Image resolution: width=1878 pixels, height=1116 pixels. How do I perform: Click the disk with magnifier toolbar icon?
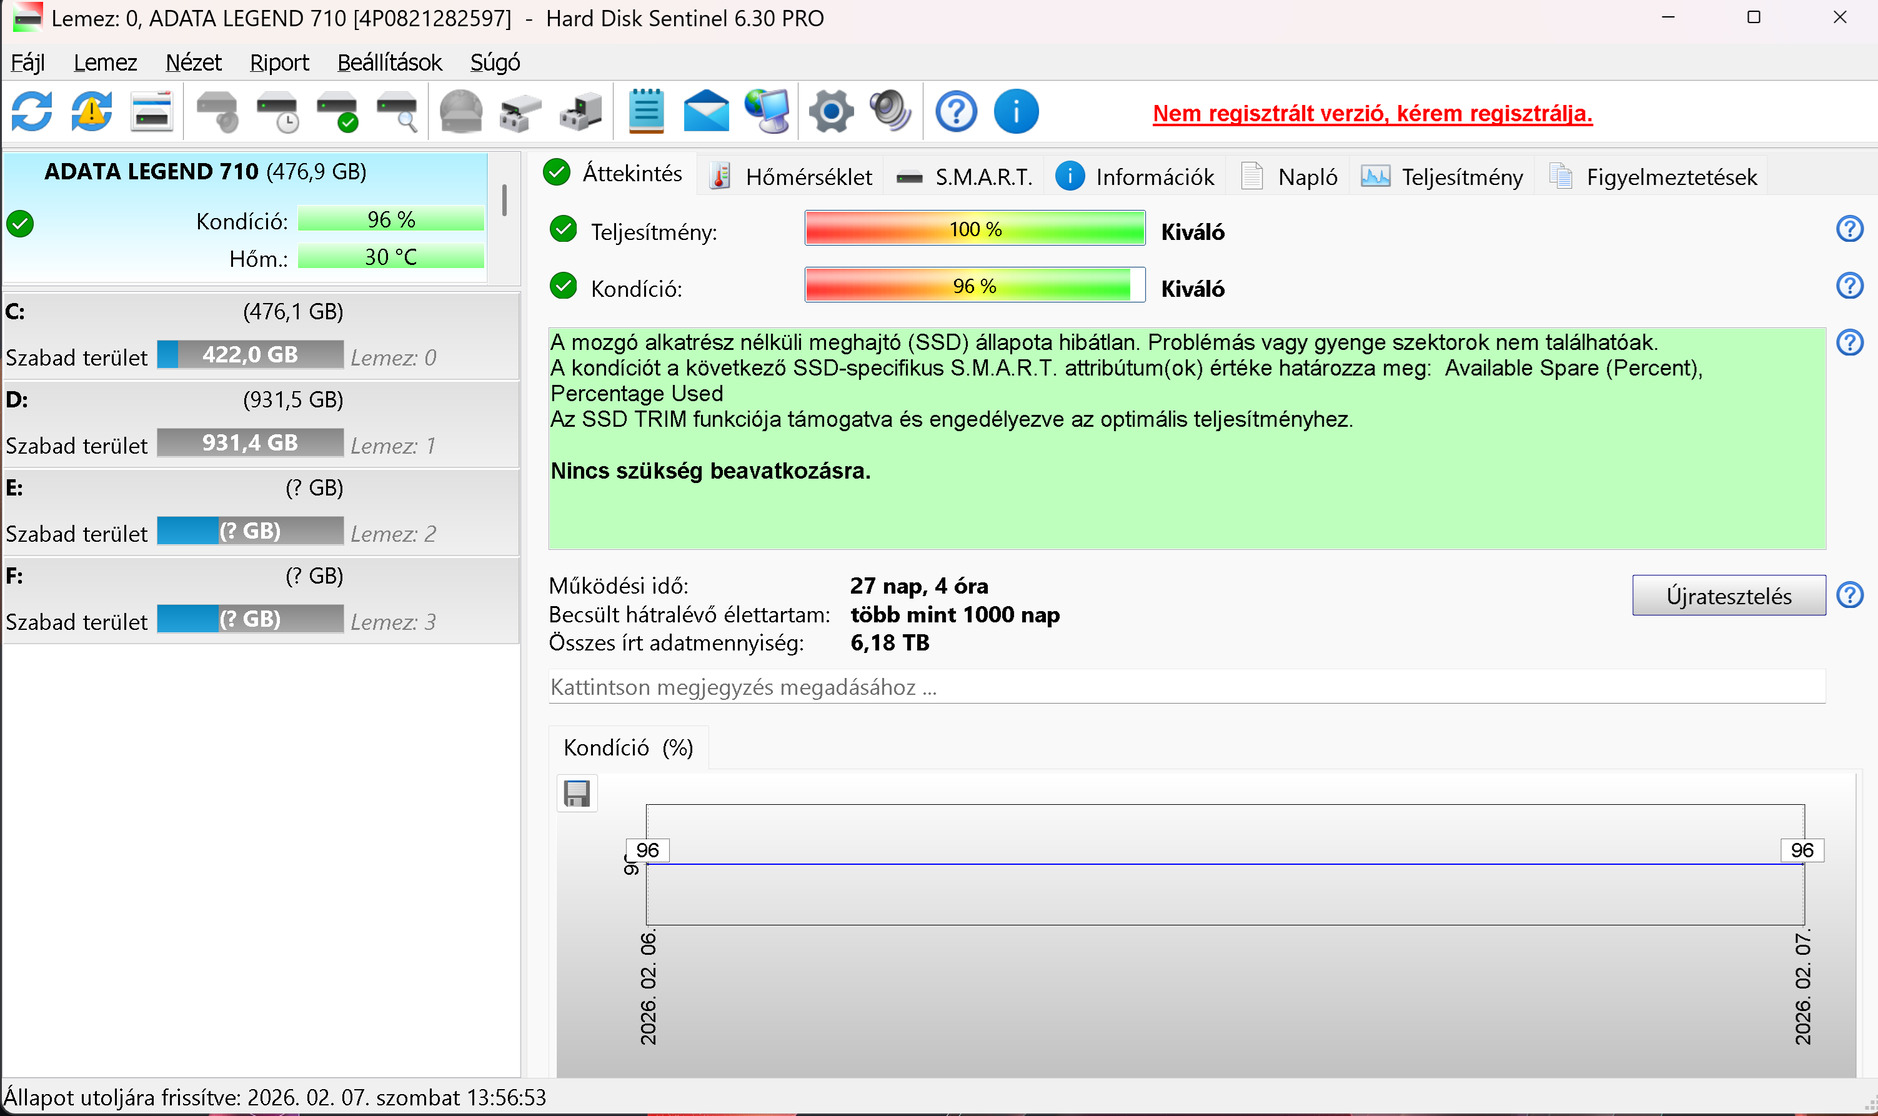(398, 111)
